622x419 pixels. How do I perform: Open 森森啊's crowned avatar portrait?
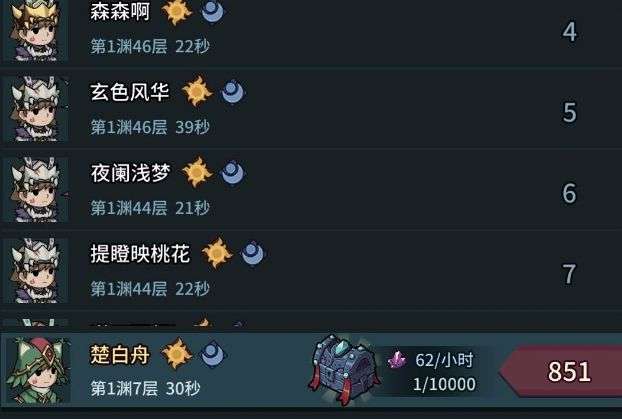[35, 31]
